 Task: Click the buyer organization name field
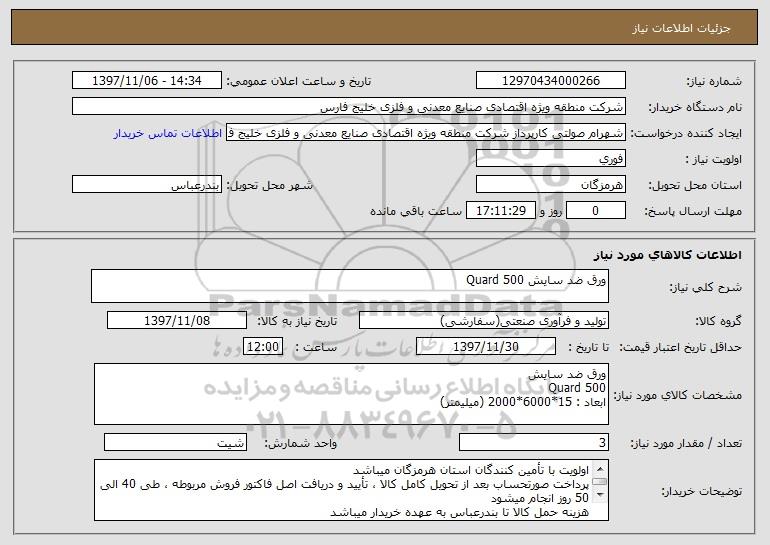(349, 107)
